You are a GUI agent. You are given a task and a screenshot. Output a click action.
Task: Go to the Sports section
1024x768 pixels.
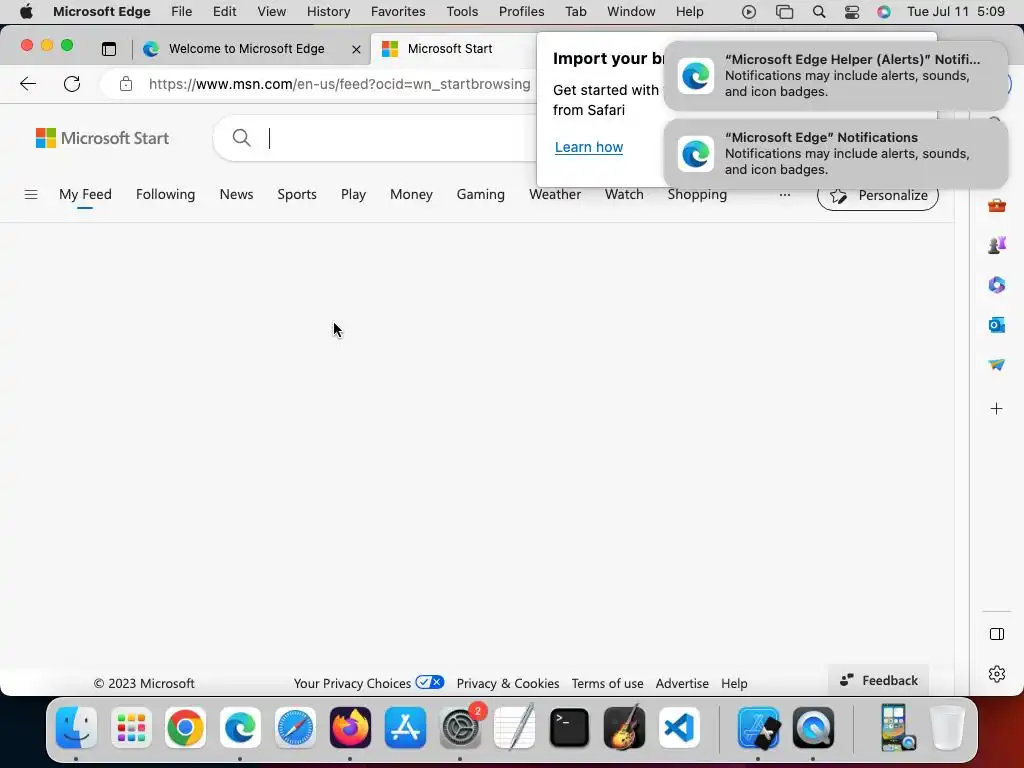pyautogui.click(x=297, y=195)
